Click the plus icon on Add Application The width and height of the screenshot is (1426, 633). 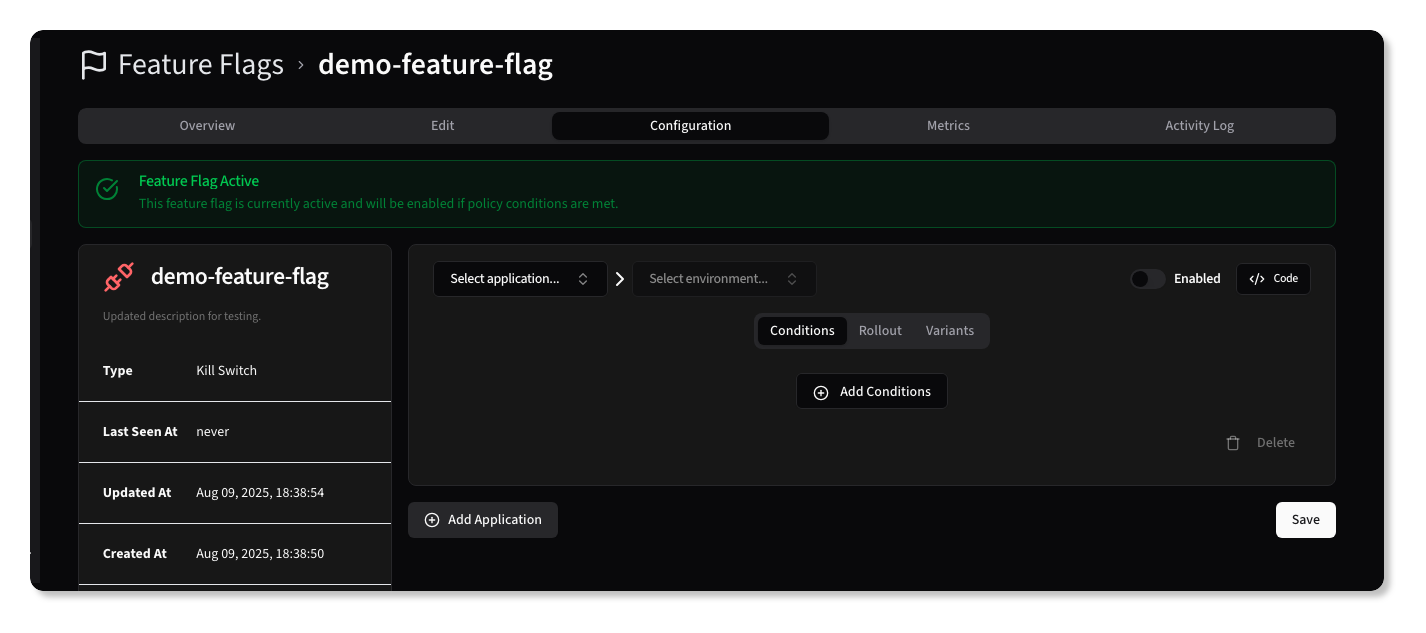pos(432,519)
